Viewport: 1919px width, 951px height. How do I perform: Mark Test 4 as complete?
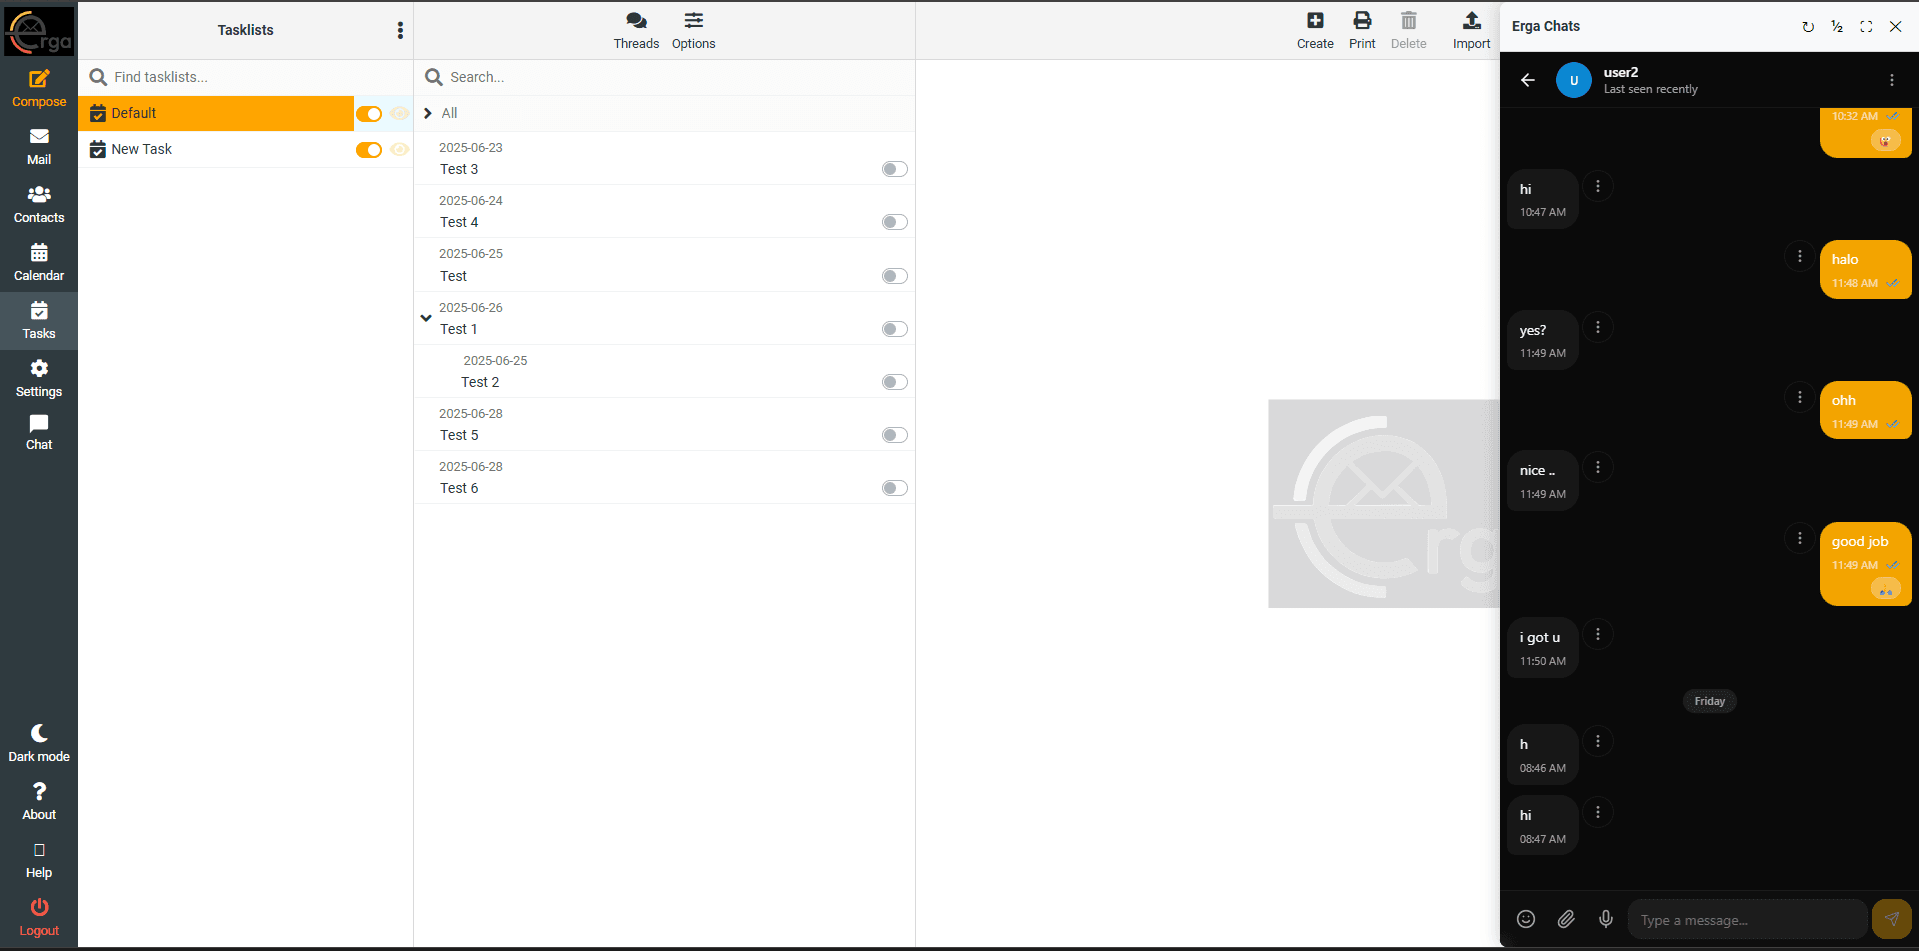coord(895,222)
